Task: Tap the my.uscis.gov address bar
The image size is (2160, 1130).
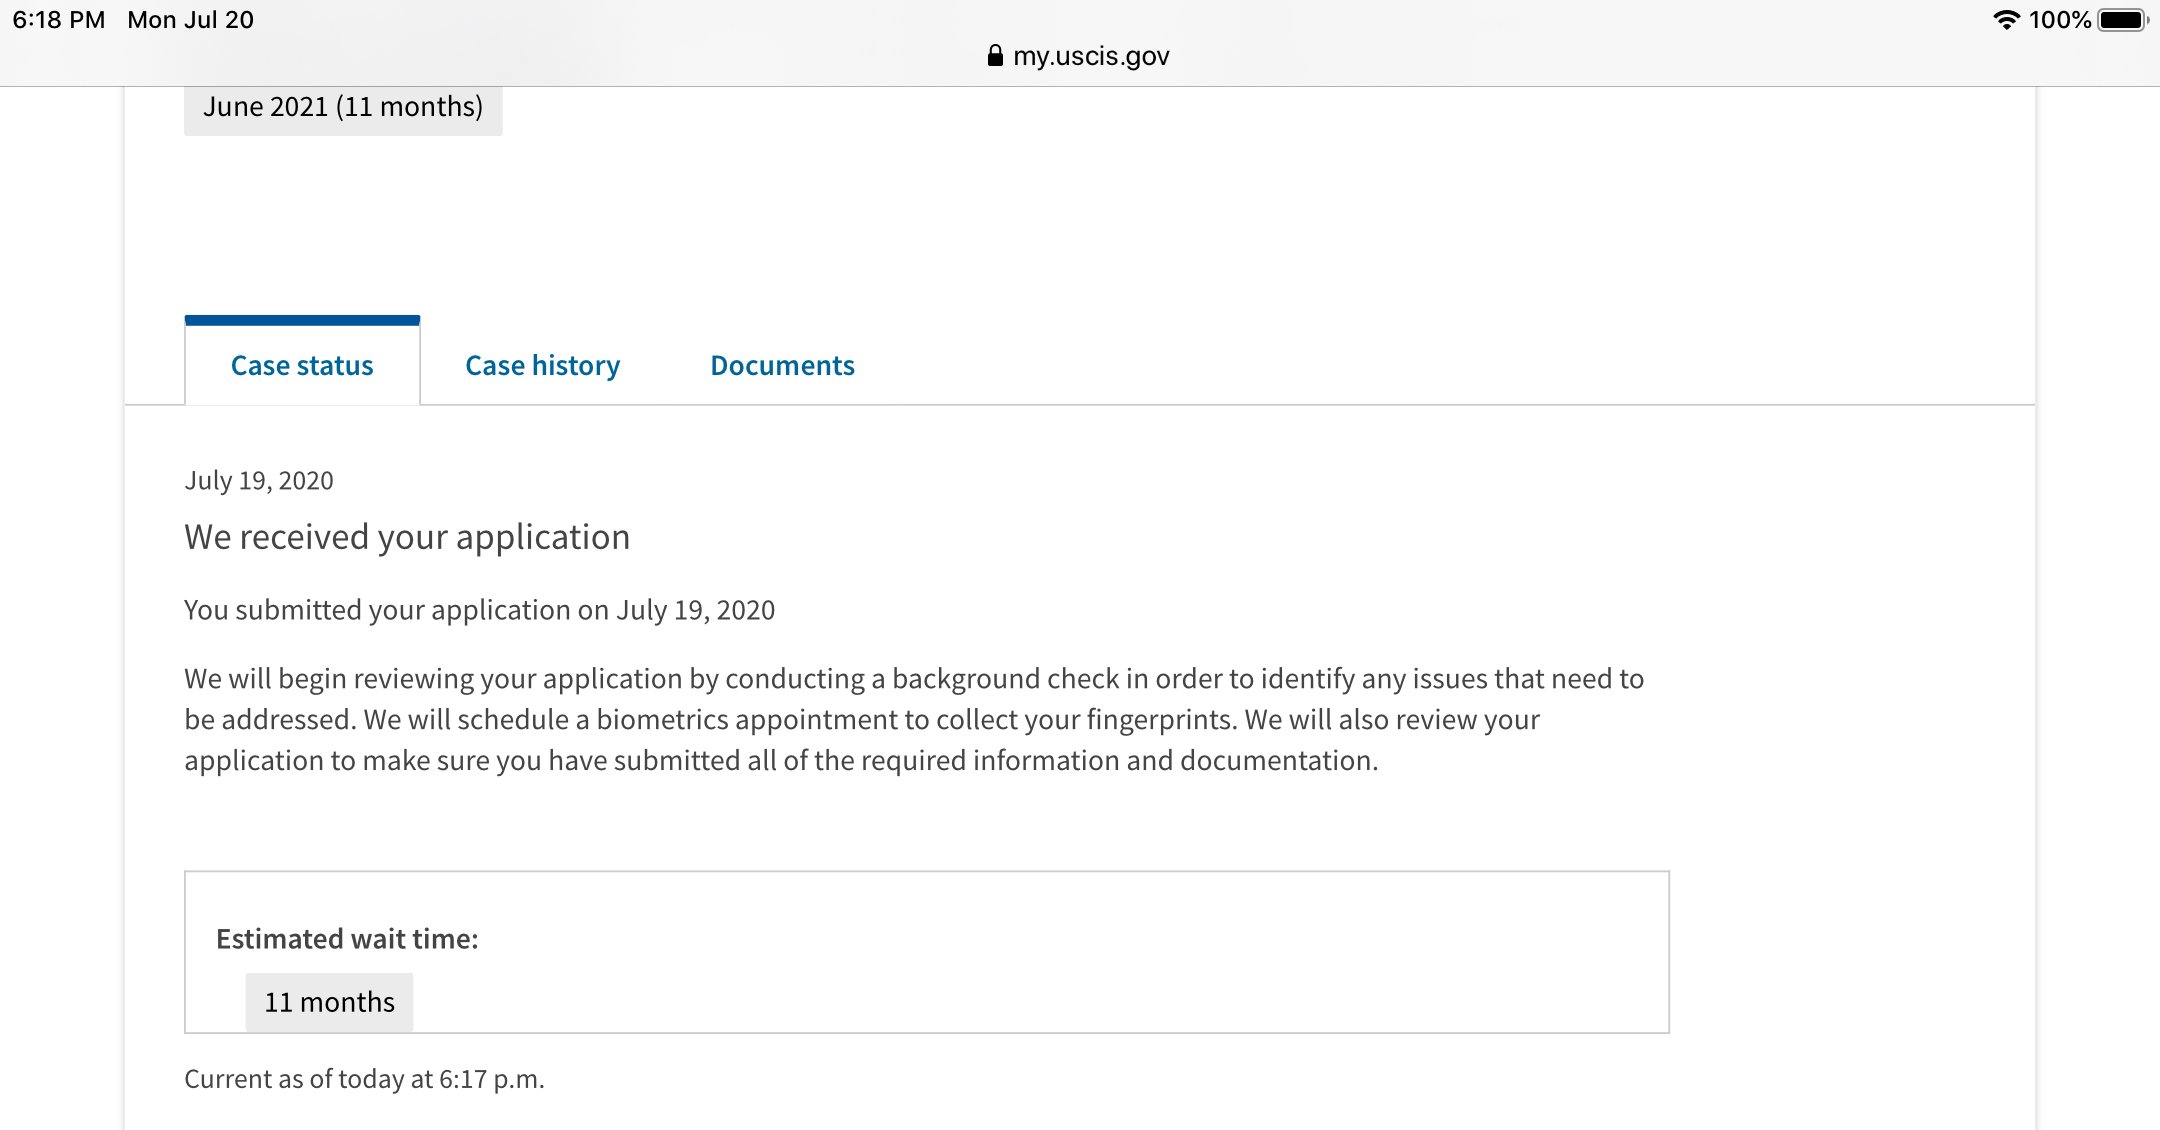Action: tap(1090, 56)
